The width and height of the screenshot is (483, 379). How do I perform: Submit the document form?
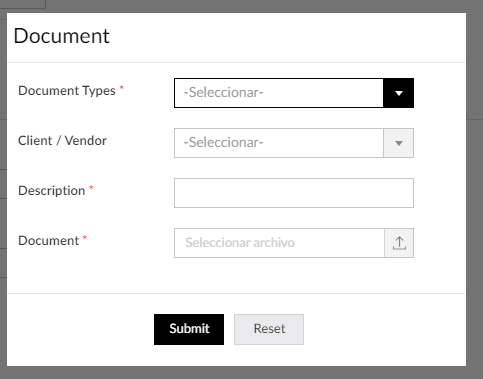[x=189, y=329]
